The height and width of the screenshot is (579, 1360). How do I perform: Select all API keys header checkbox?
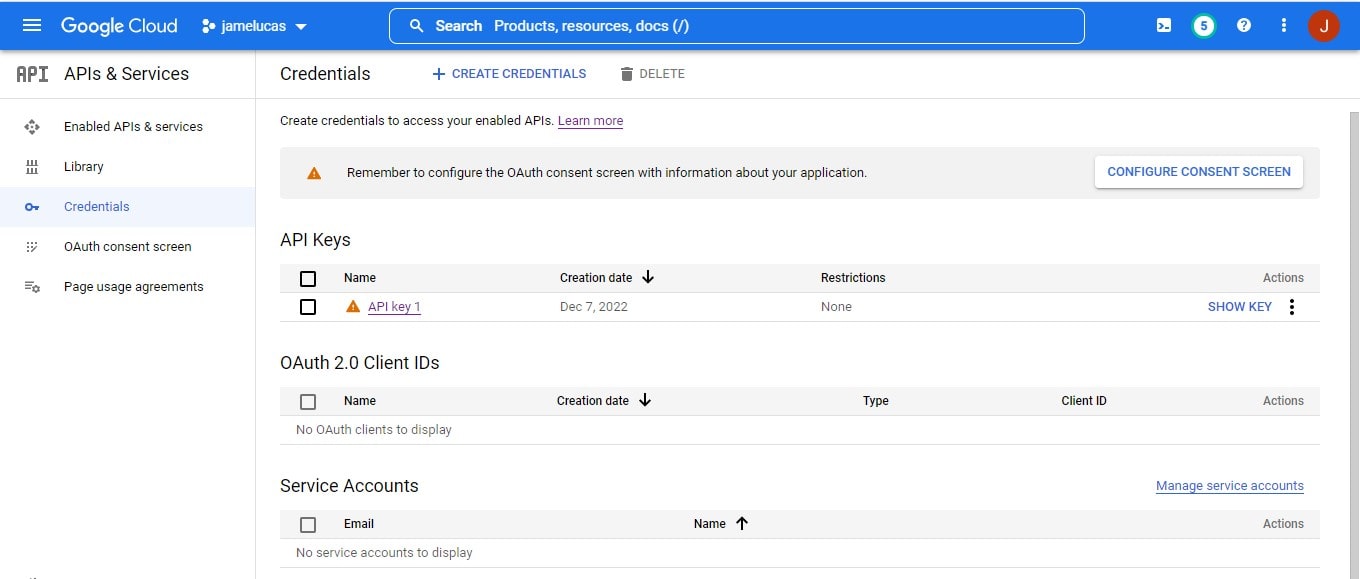[308, 278]
